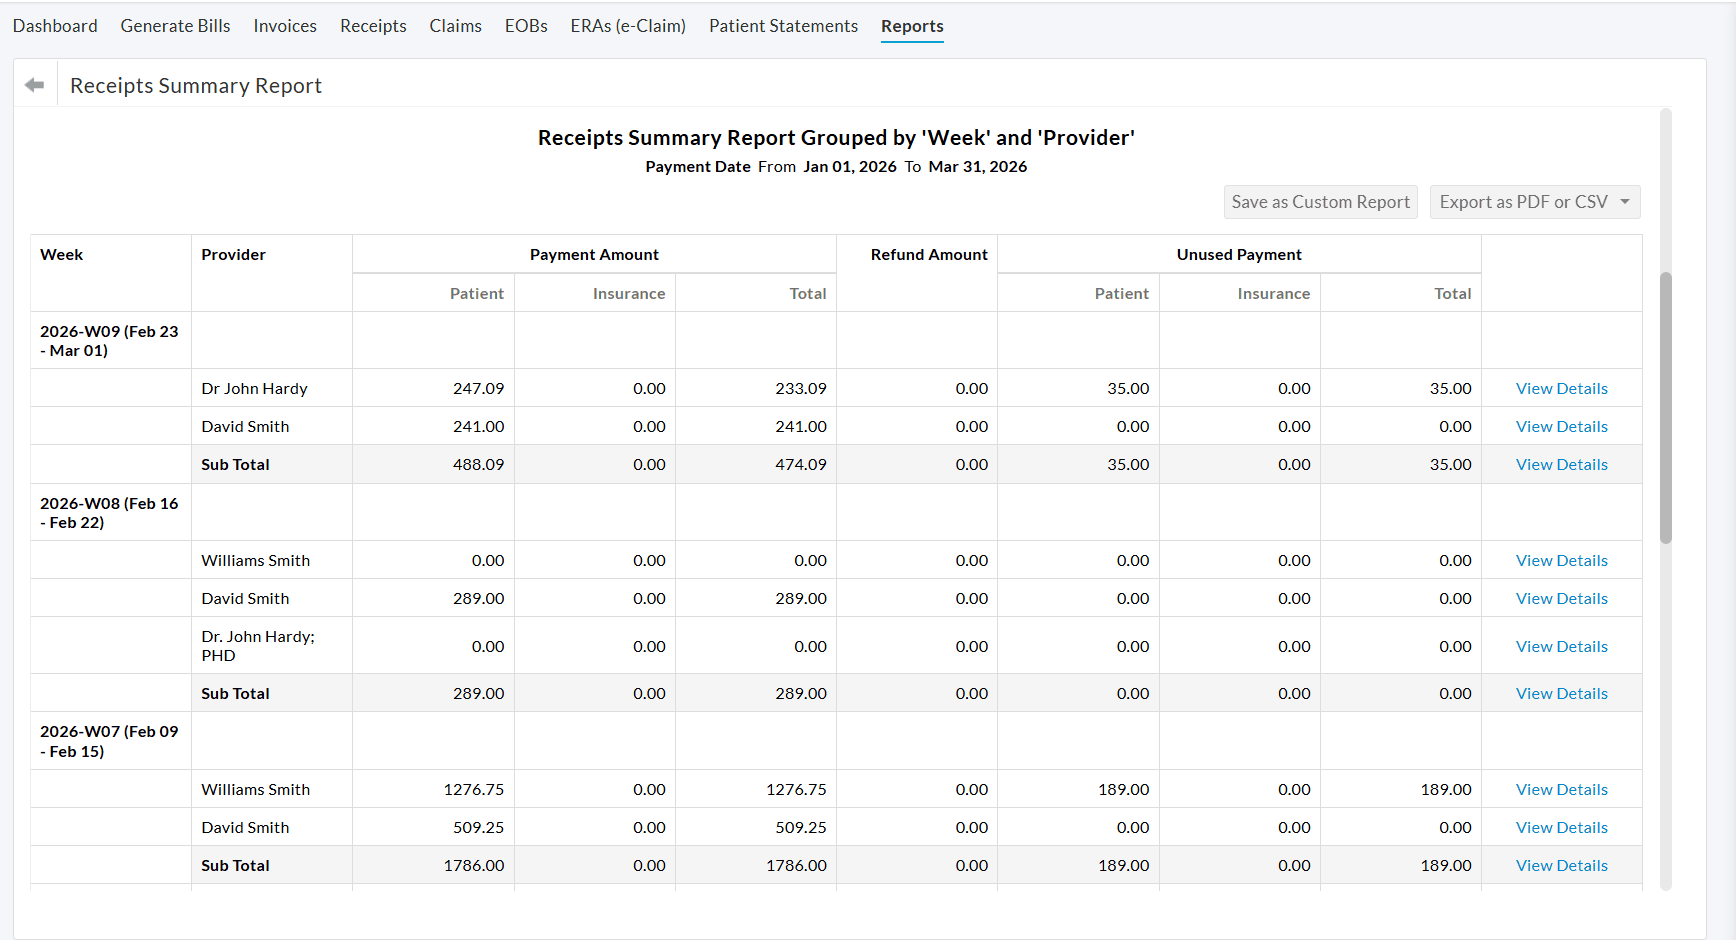Switch to the EOBs section

[x=526, y=25]
